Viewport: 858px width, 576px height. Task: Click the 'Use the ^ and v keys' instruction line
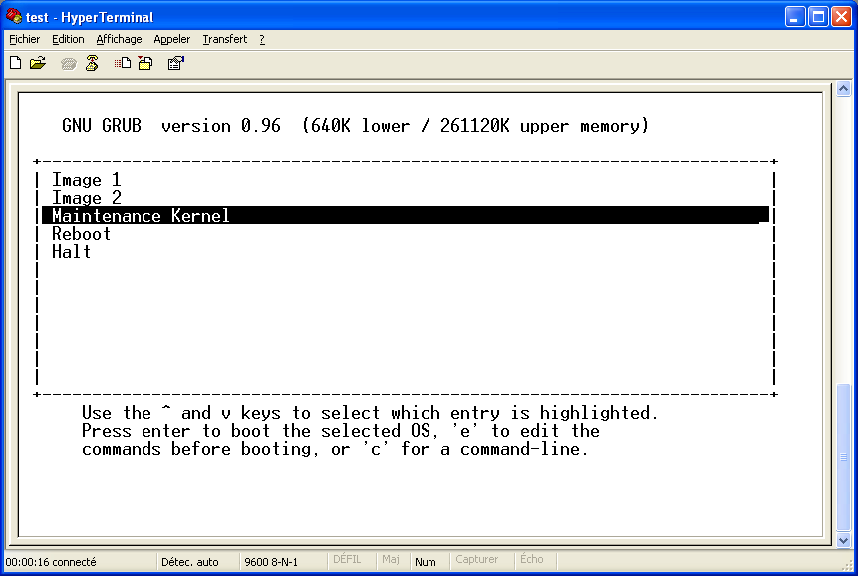pyautogui.click(x=369, y=413)
